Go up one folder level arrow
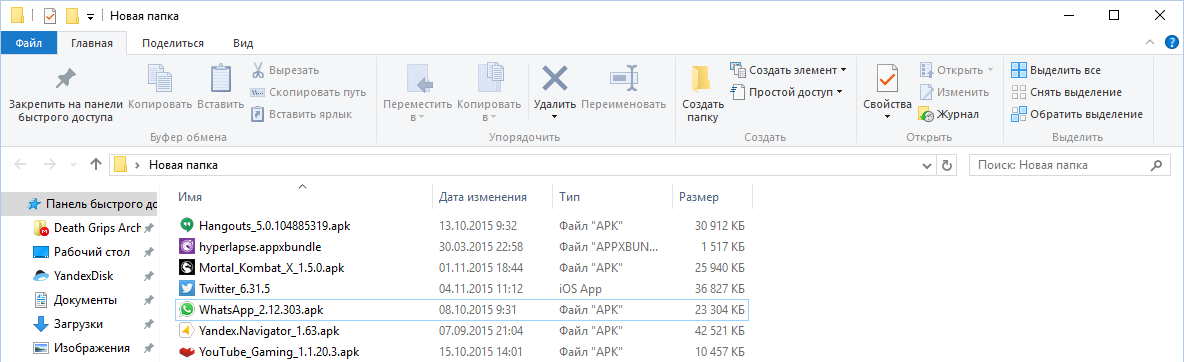The width and height of the screenshot is (1184, 362). click(96, 164)
